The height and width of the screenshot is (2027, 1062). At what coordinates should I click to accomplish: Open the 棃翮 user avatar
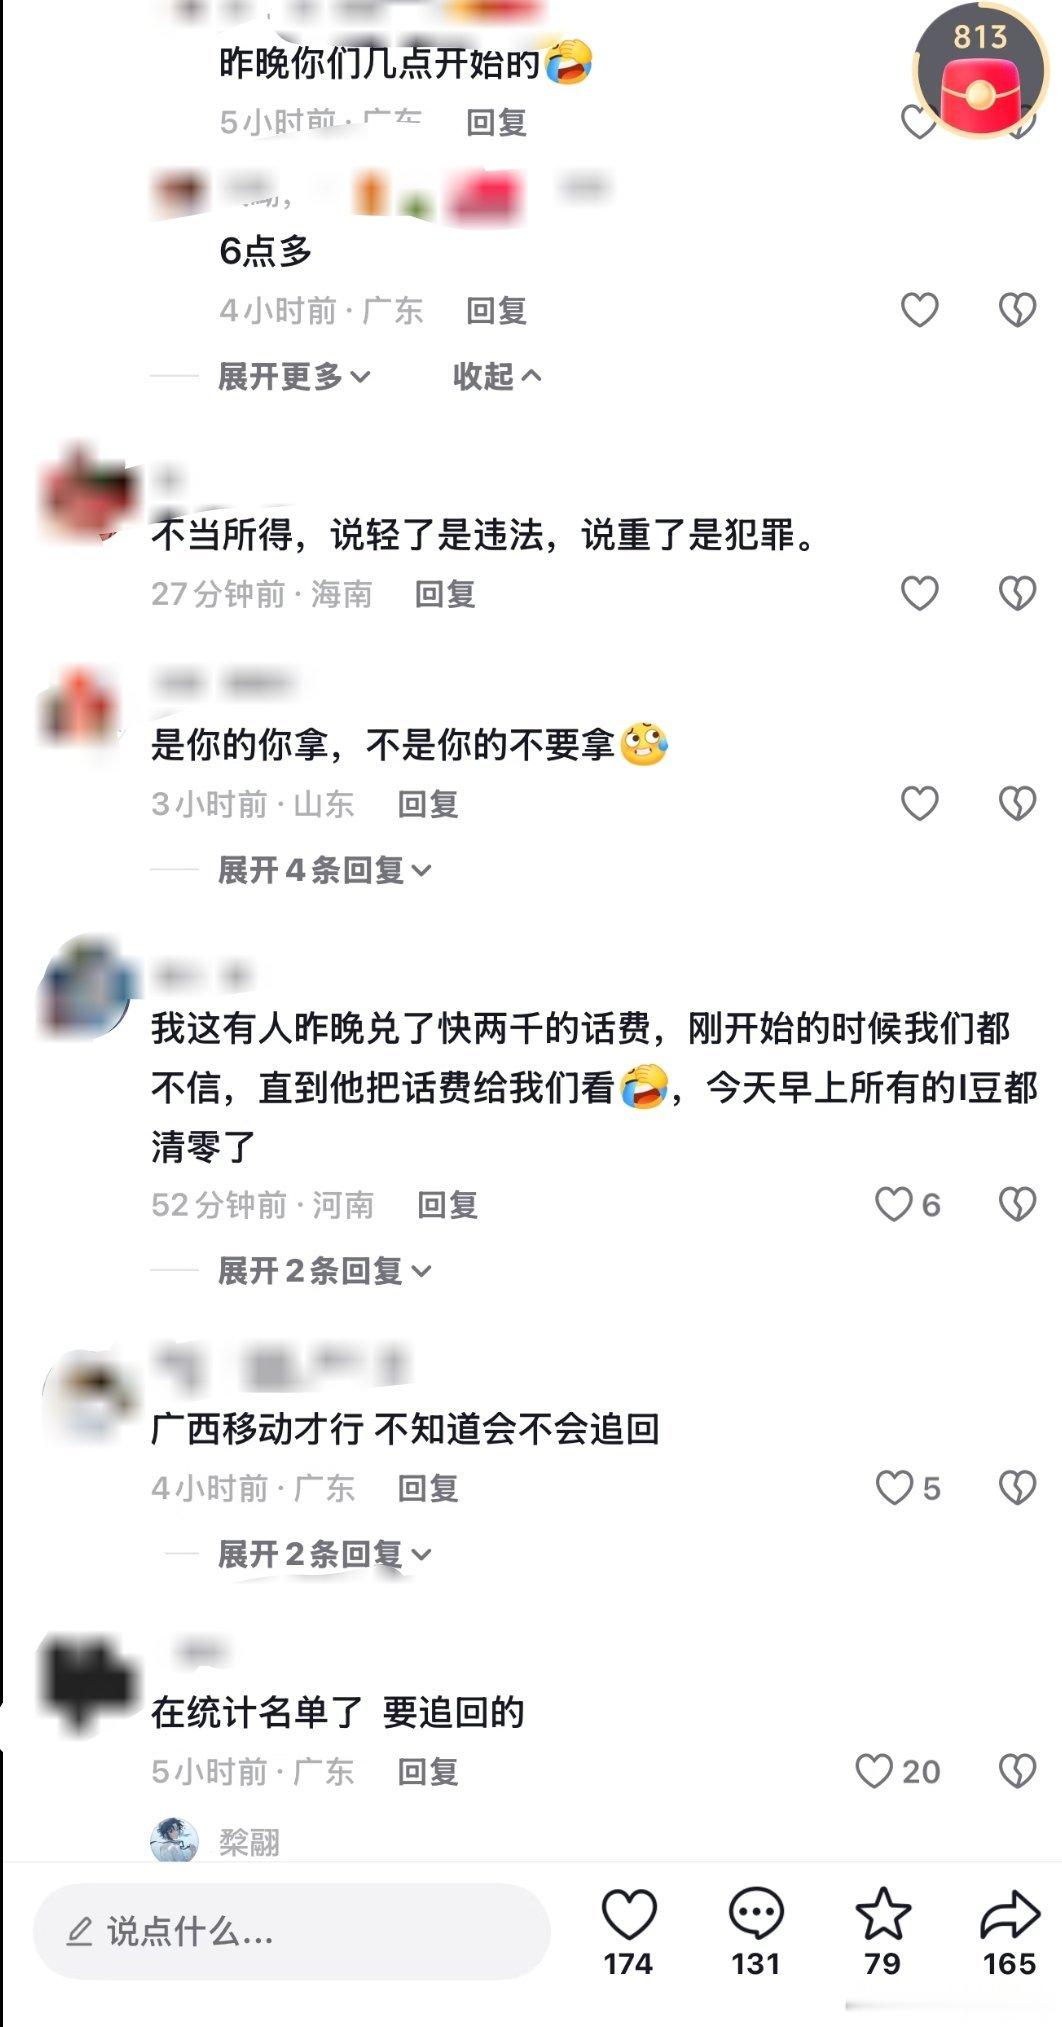[x=174, y=1839]
